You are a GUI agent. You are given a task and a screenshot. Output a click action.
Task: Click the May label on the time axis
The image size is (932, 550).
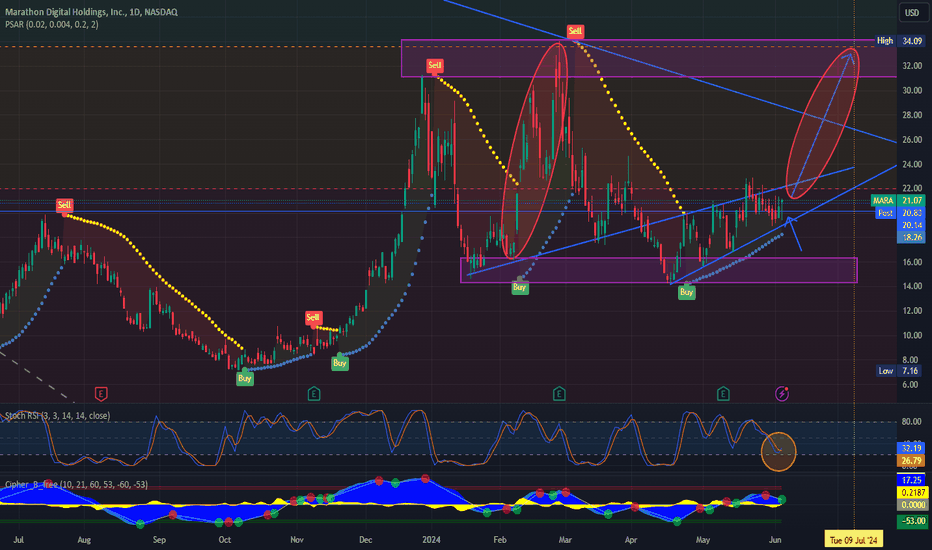click(x=703, y=540)
